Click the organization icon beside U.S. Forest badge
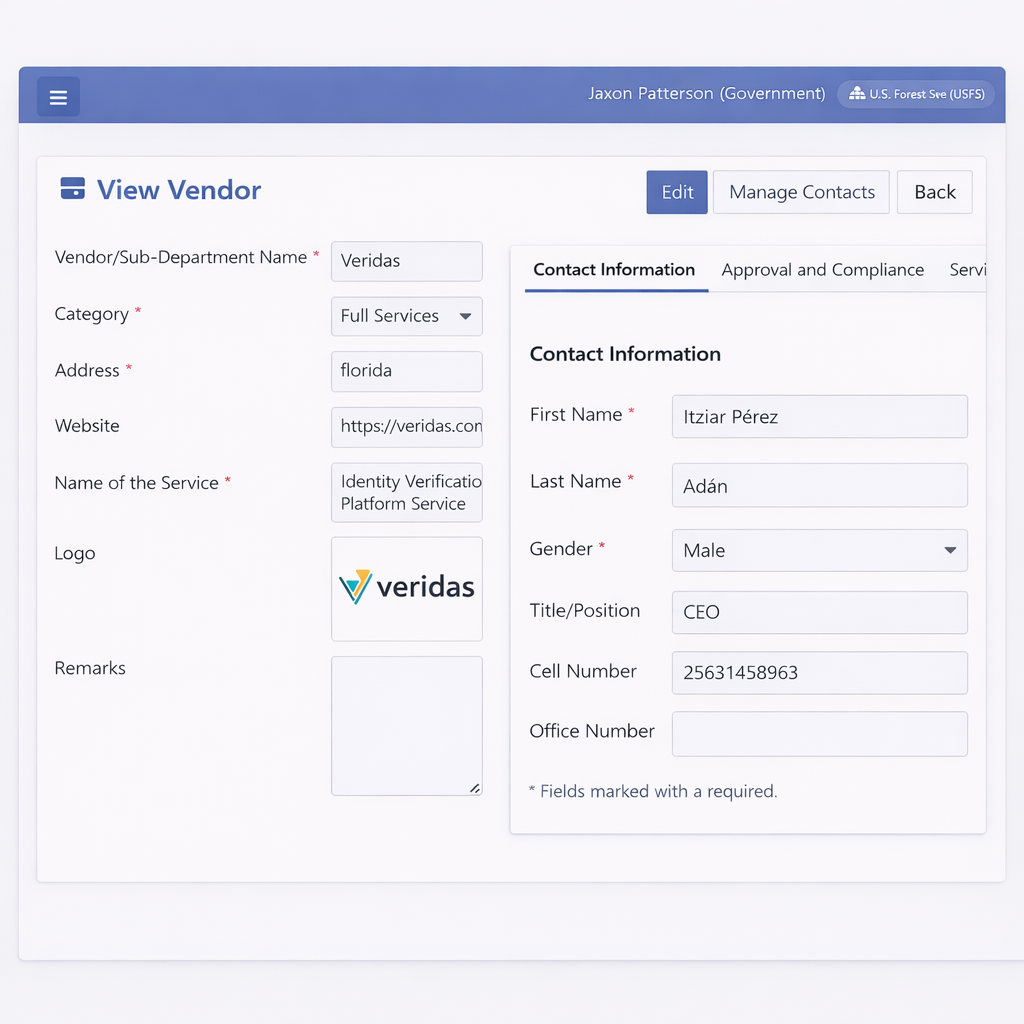This screenshot has width=1024, height=1024. coord(856,94)
